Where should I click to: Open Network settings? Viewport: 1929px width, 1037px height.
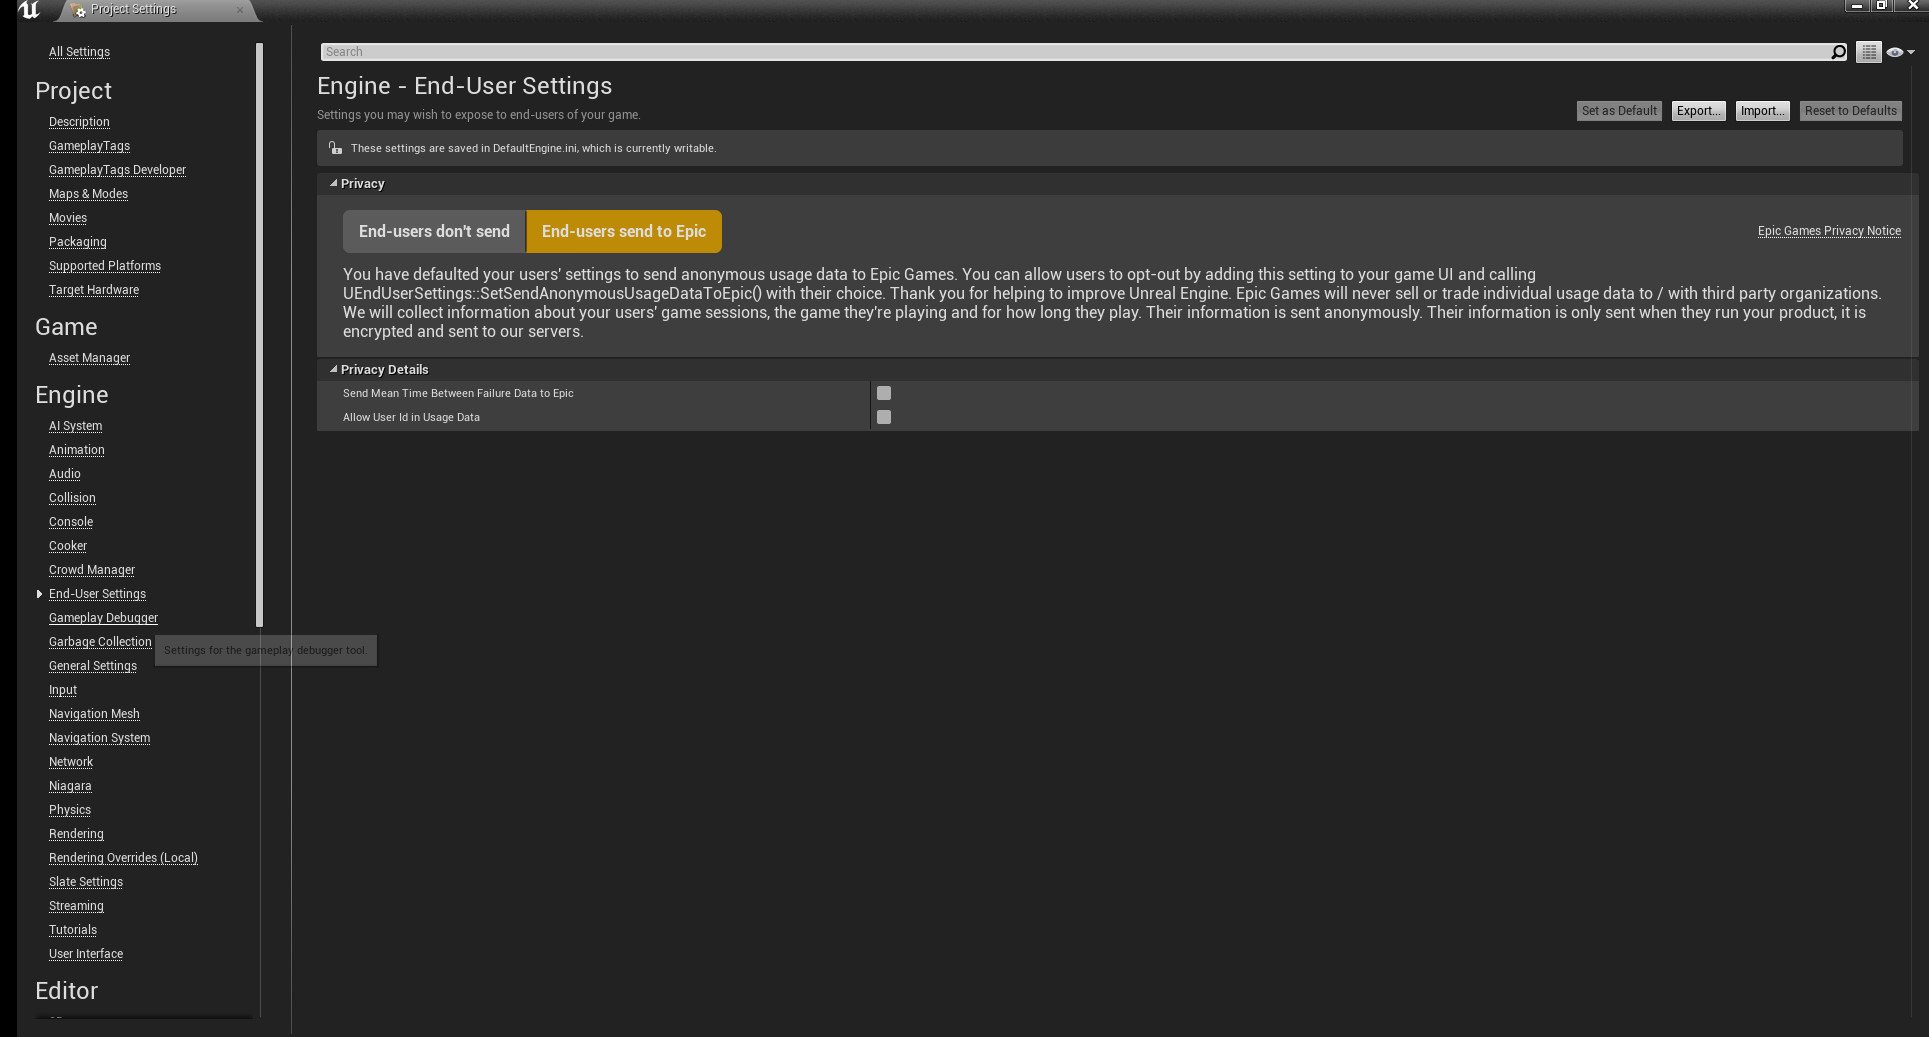coord(71,762)
